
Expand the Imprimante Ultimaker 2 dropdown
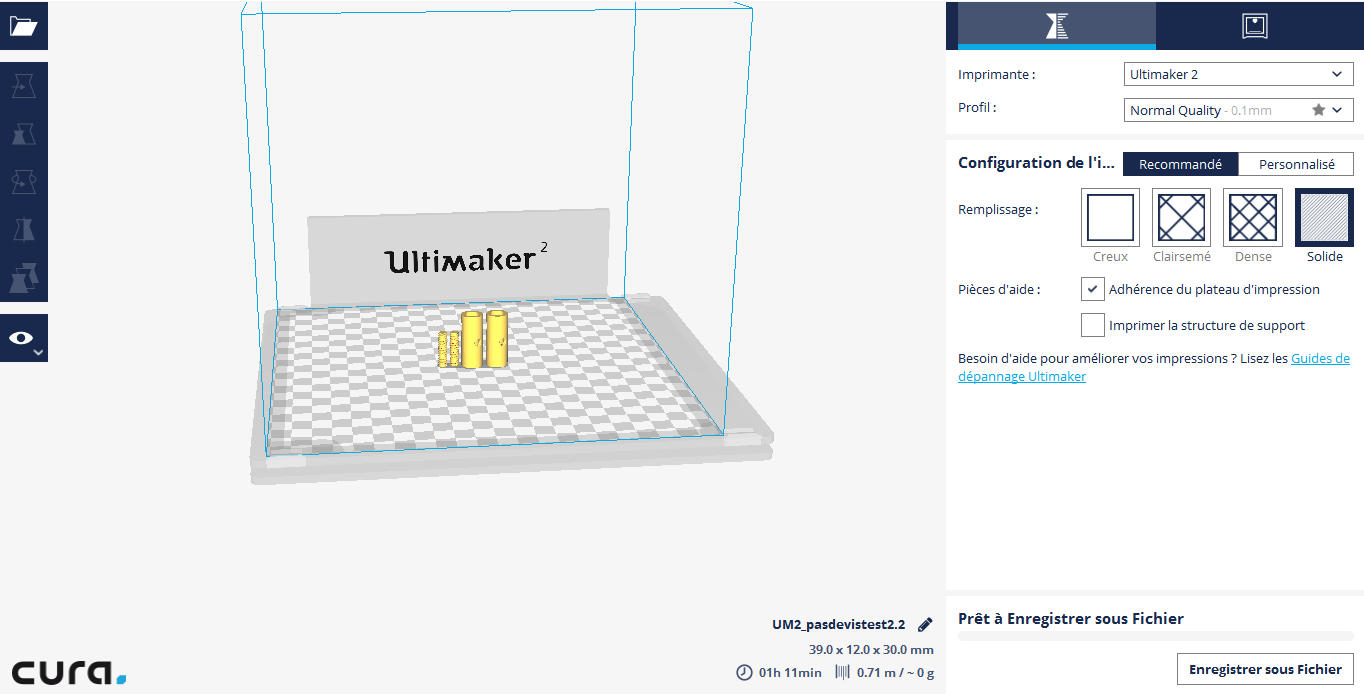[1238, 75]
